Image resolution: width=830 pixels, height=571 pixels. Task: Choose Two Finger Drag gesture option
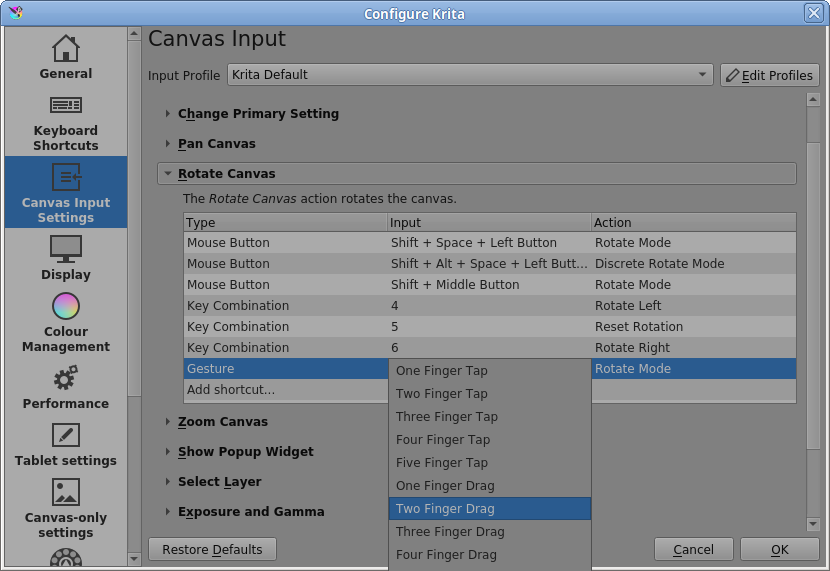(490, 509)
